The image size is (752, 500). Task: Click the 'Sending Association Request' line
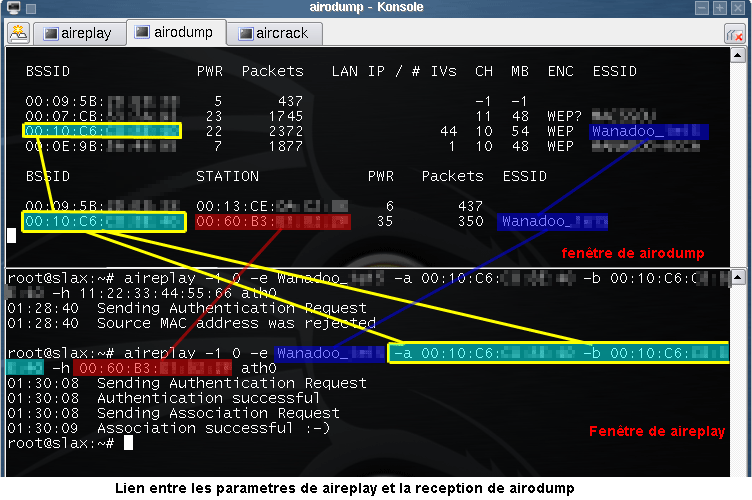174,413
